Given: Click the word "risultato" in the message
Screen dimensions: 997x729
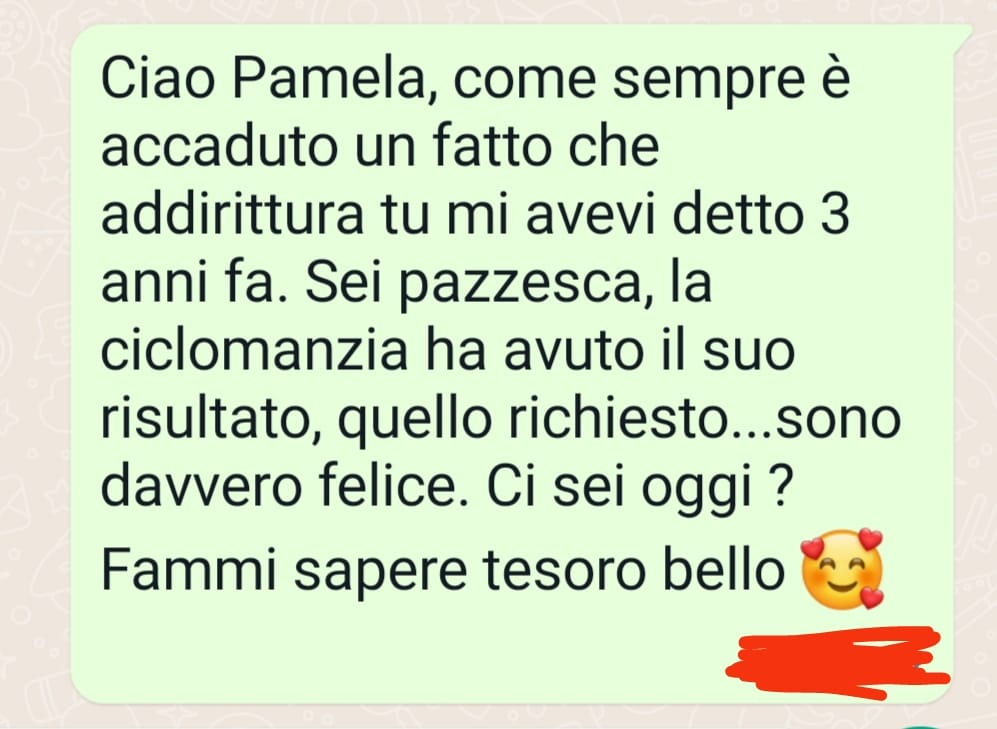Looking at the screenshot, I should 214,419.
